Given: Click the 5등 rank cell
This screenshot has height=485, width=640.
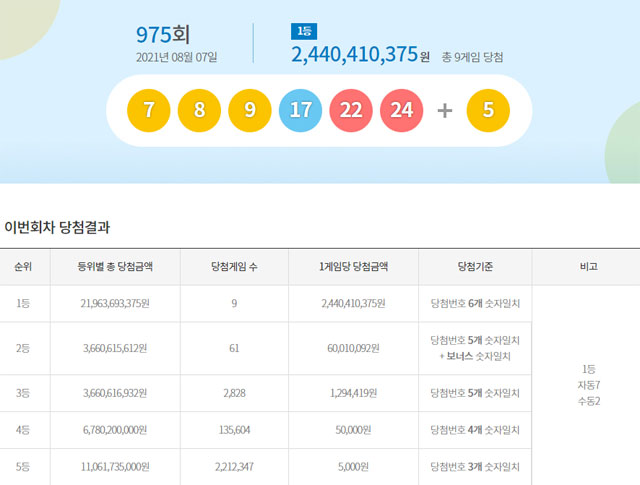Looking at the screenshot, I should tap(23, 467).
